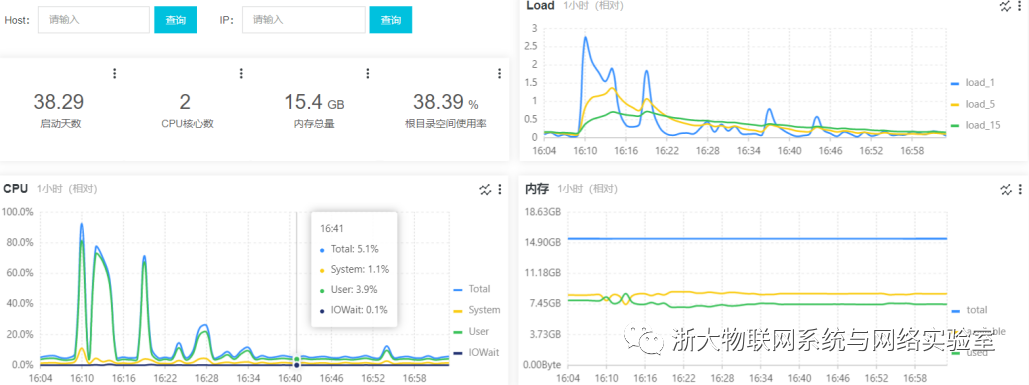The width and height of the screenshot is (1029, 385).
Task: Open the CPU panel more-options menu
Action: [x=500, y=190]
